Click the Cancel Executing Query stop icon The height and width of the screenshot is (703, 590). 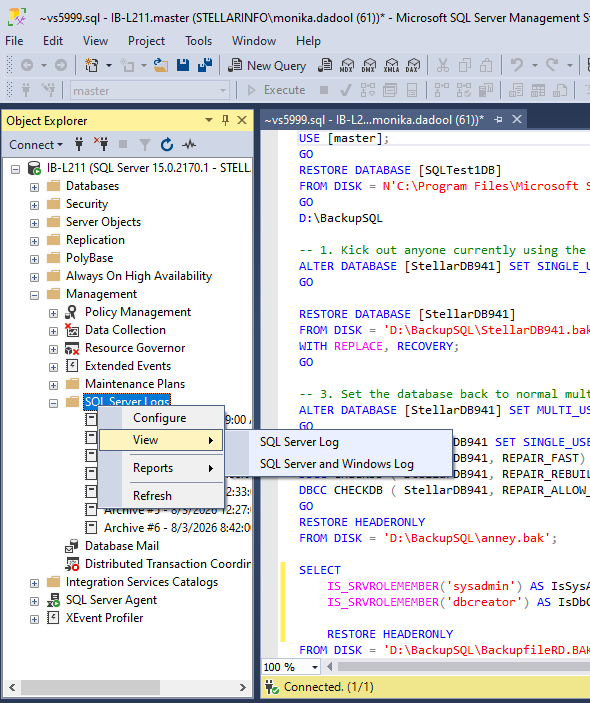tap(324, 90)
